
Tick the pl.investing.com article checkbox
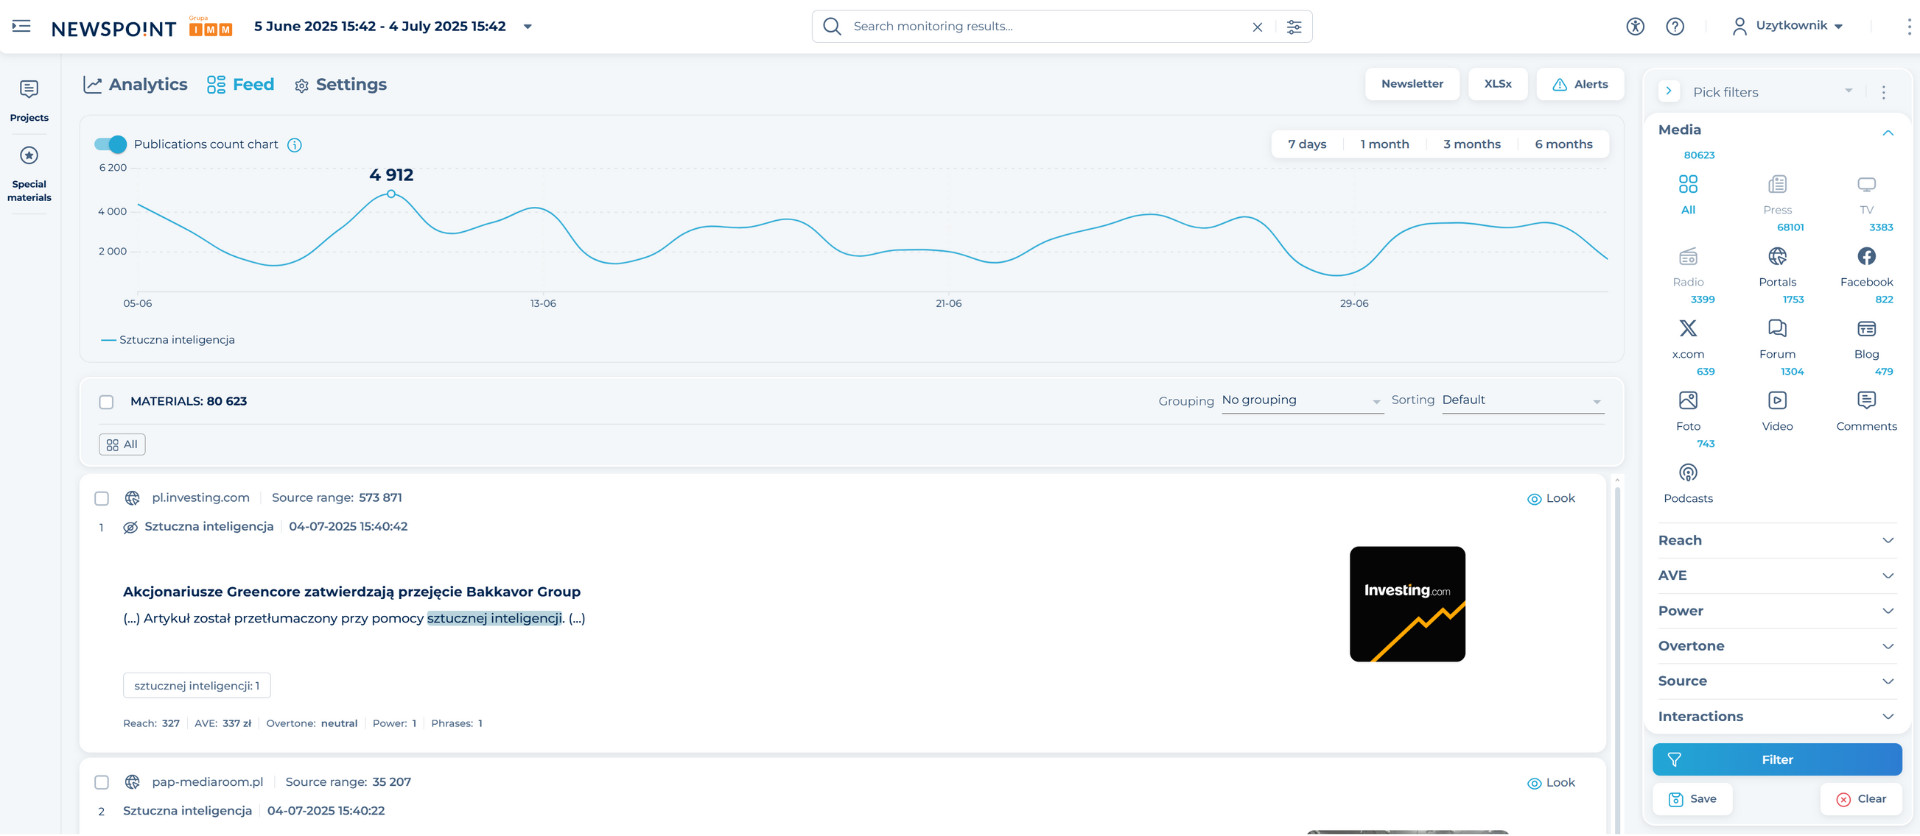point(101,498)
